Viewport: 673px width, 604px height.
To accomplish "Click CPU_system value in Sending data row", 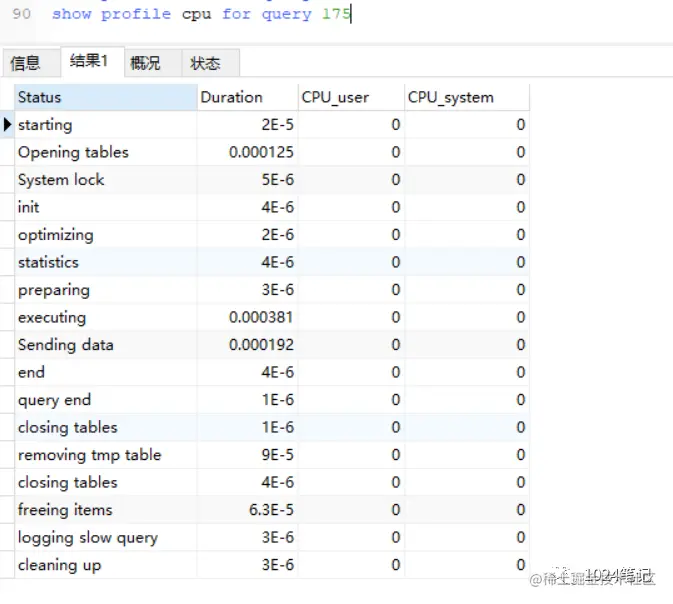I will click(x=521, y=345).
